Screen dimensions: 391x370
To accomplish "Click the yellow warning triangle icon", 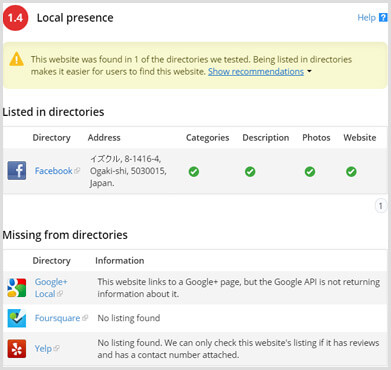I will pos(16,60).
